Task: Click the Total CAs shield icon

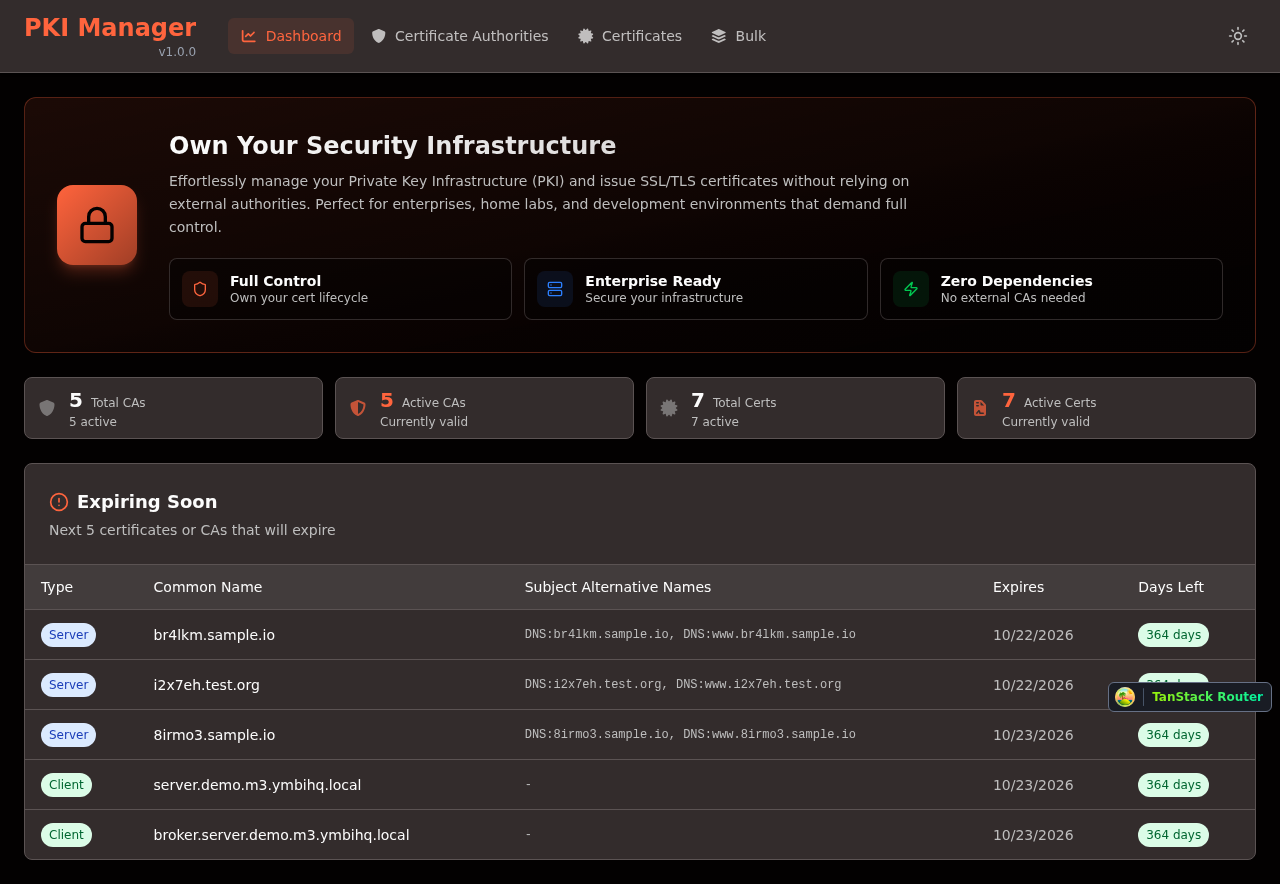Action: point(47,408)
